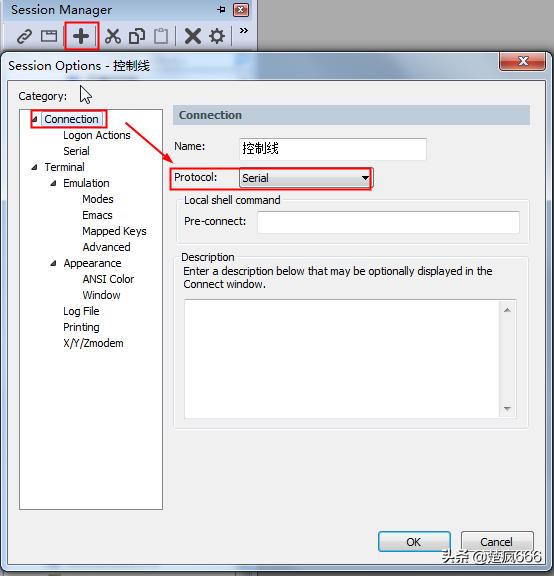Click the Cut scissors icon
Screen dimensions: 554x576
click(x=112, y=36)
